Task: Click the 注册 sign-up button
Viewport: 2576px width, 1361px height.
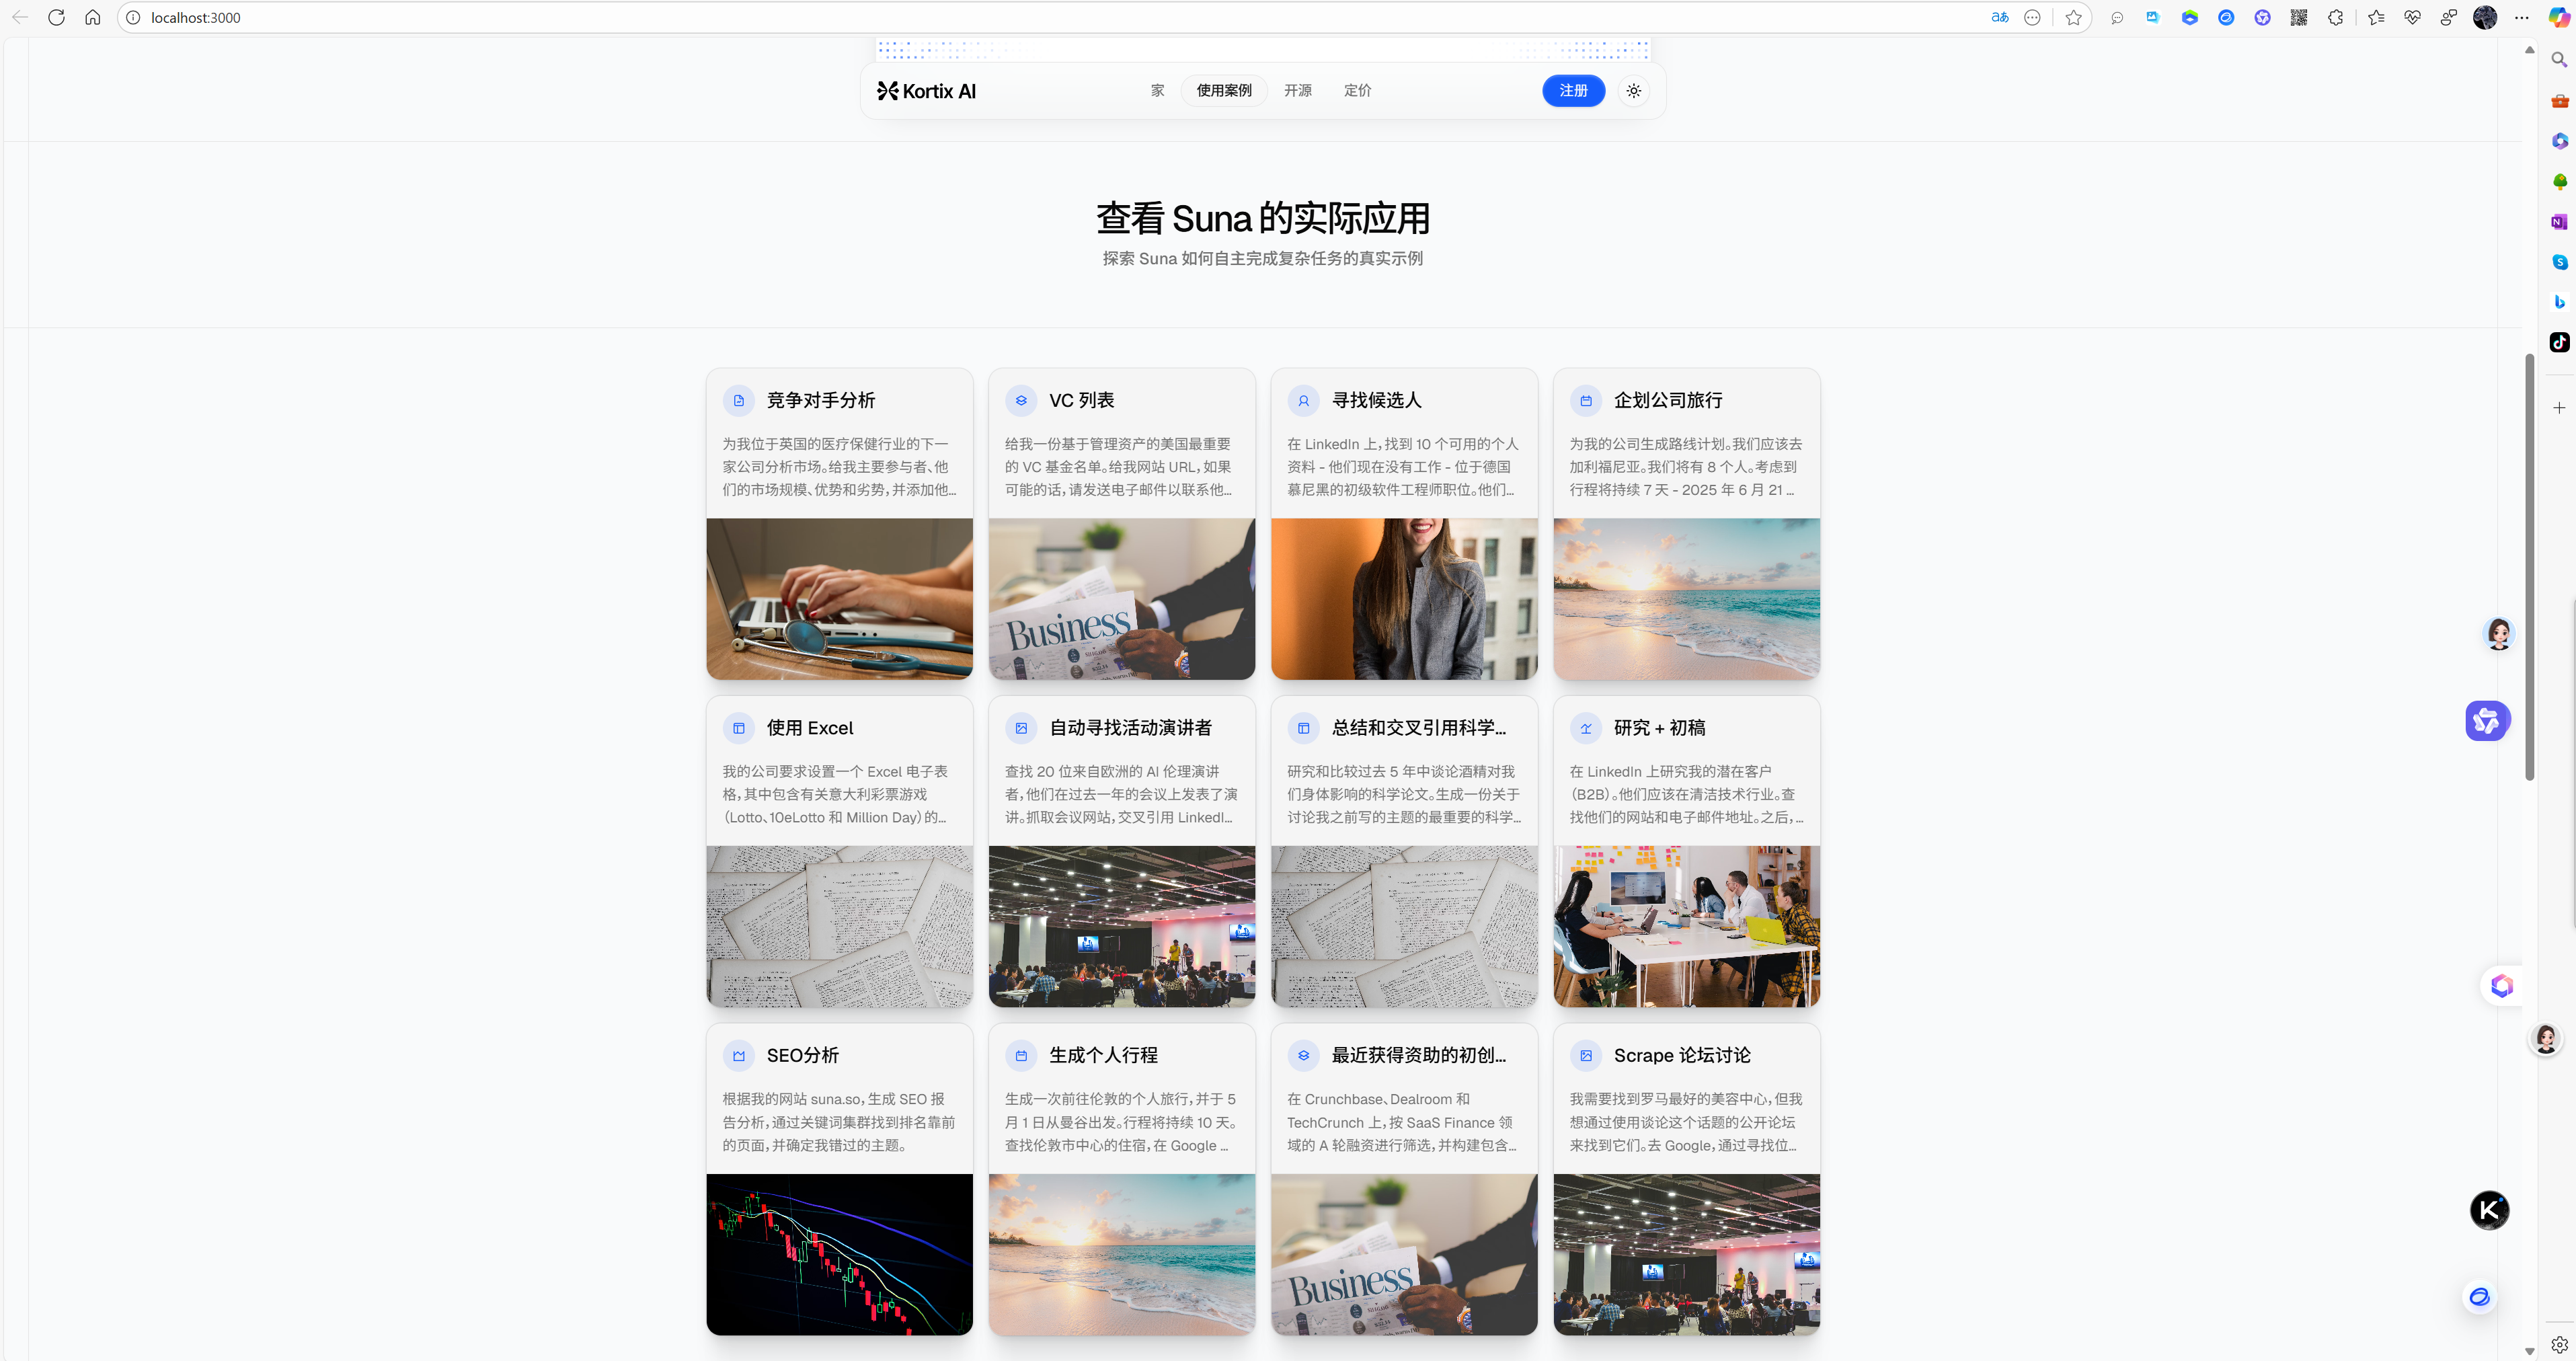Action: tap(1573, 91)
